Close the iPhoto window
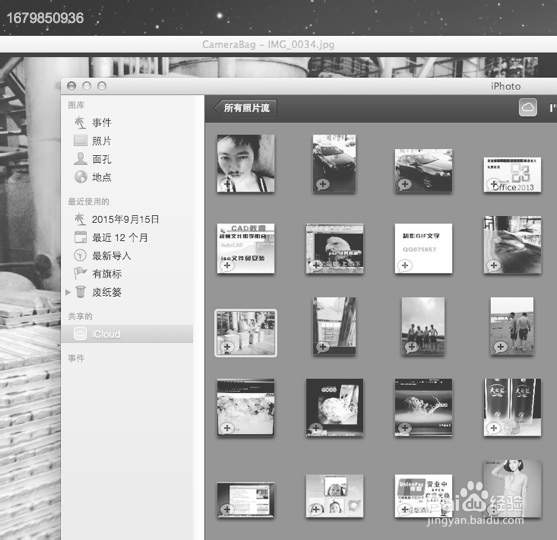557x540 pixels. (x=71, y=86)
